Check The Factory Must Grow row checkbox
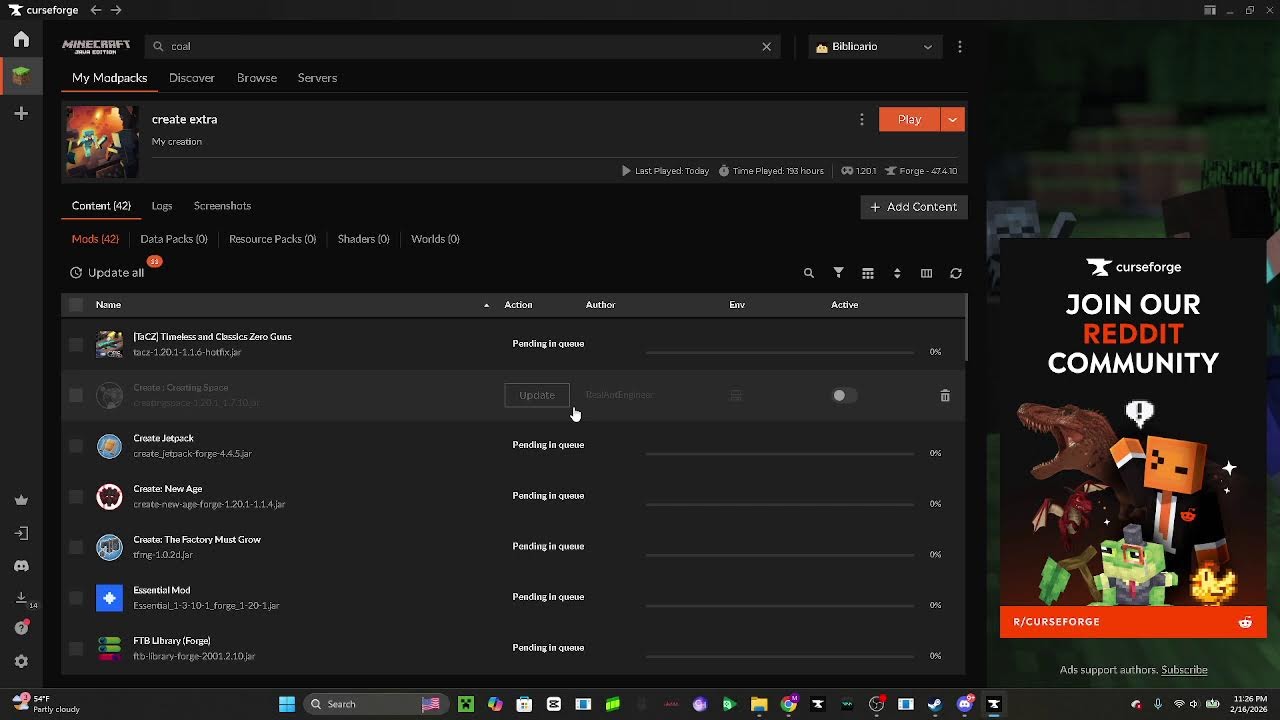This screenshot has height=720, width=1280. [x=76, y=547]
